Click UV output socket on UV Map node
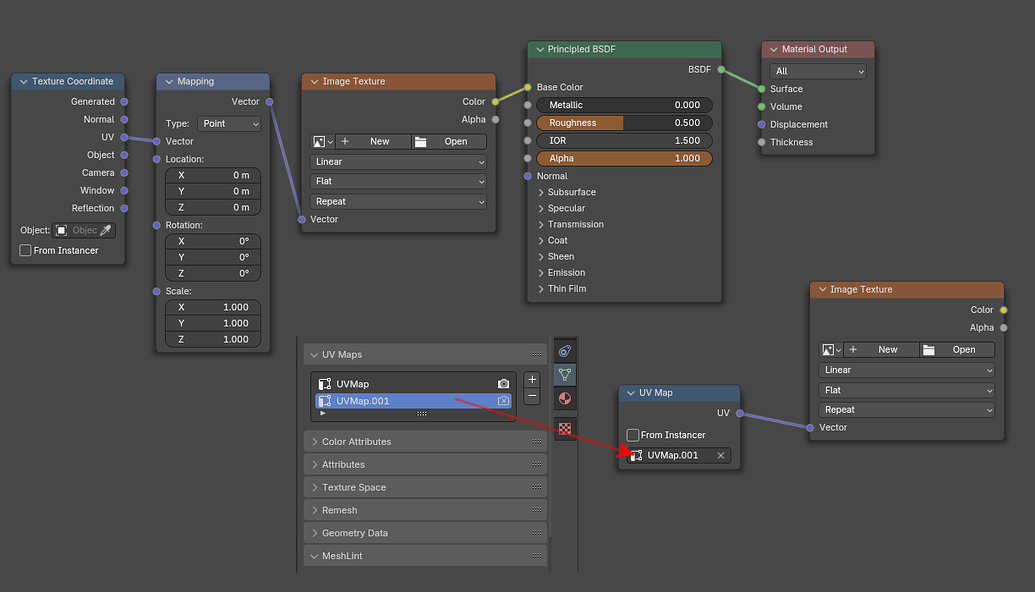 pyautogui.click(x=740, y=413)
